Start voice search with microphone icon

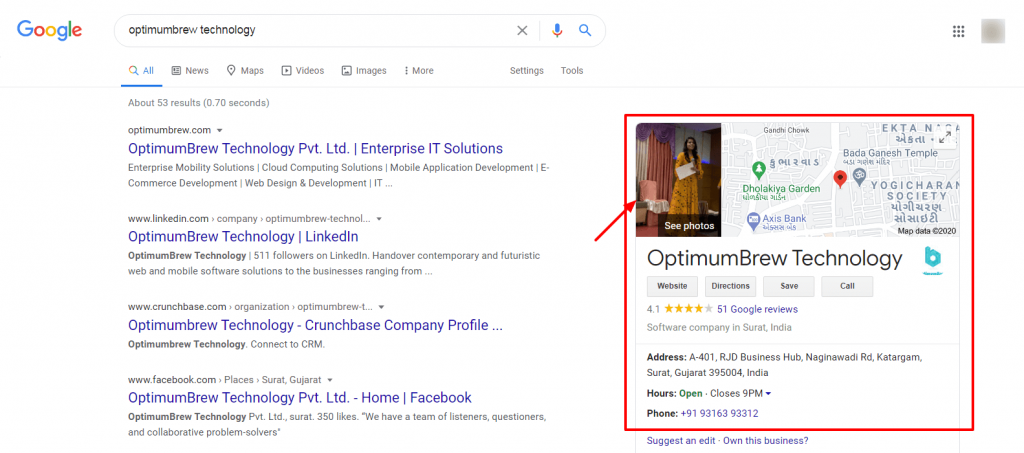click(556, 31)
